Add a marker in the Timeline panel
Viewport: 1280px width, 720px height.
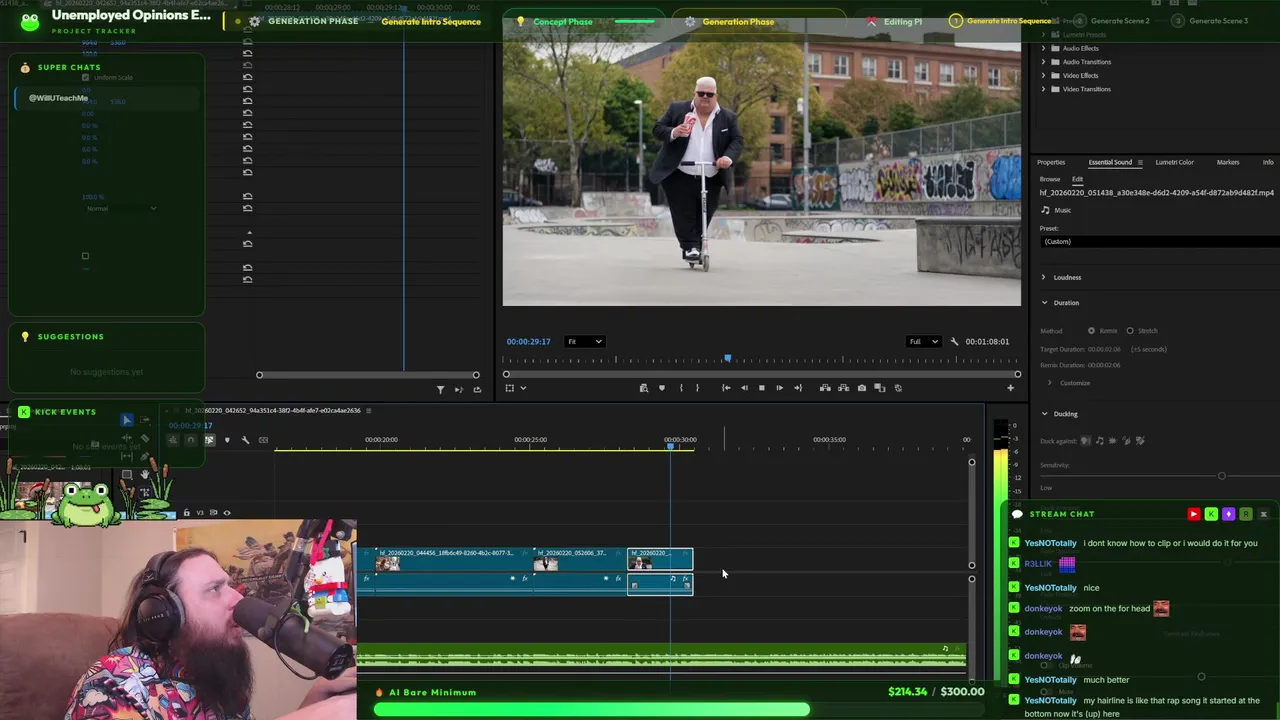pos(227,440)
